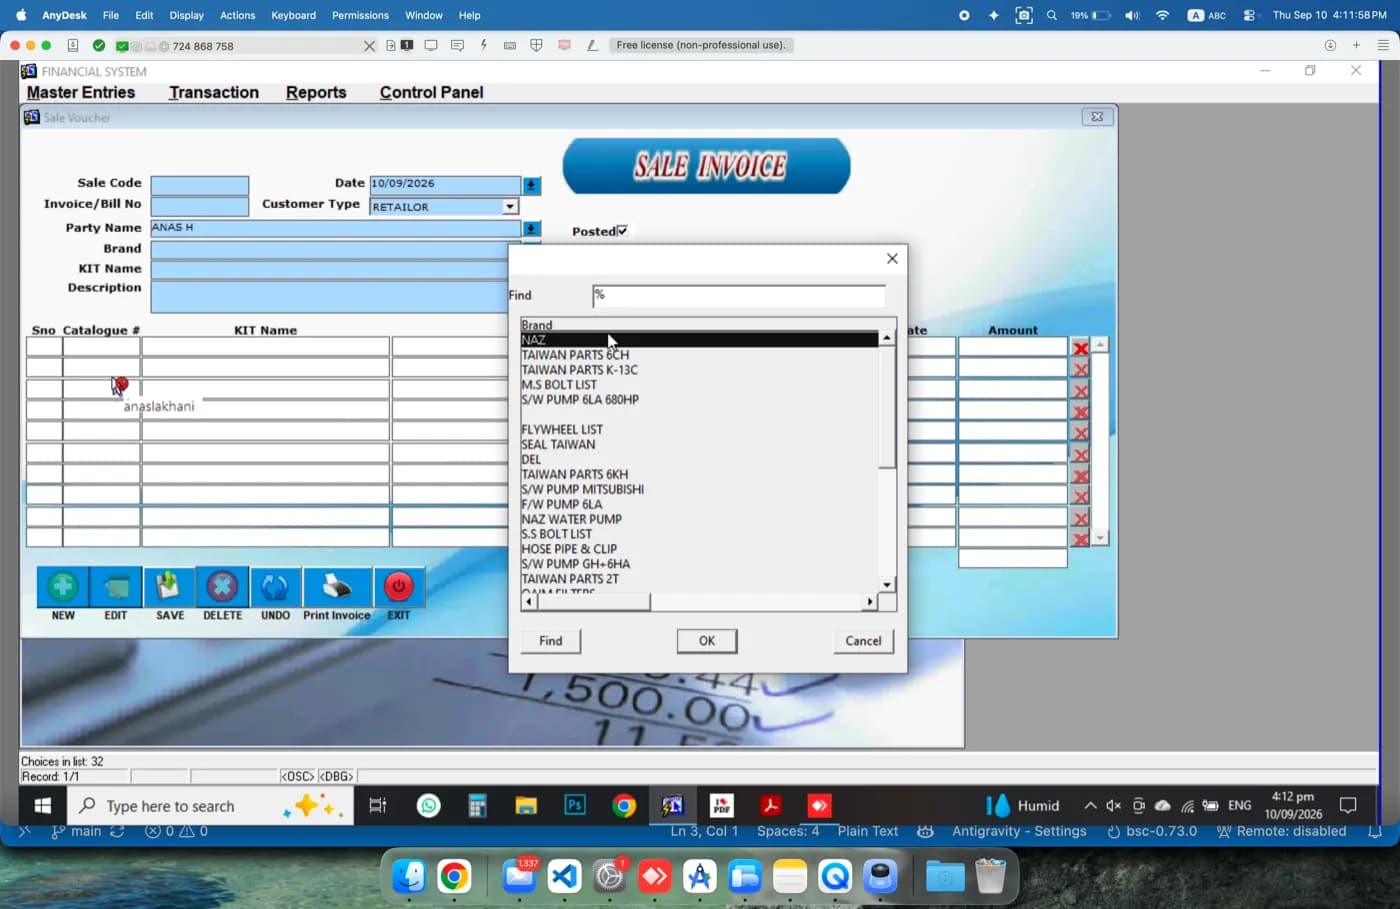The height and width of the screenshot is (909, 1400).
Task: Open the Calculator in the Windows taskbar
Action: (x=477, y=805)
